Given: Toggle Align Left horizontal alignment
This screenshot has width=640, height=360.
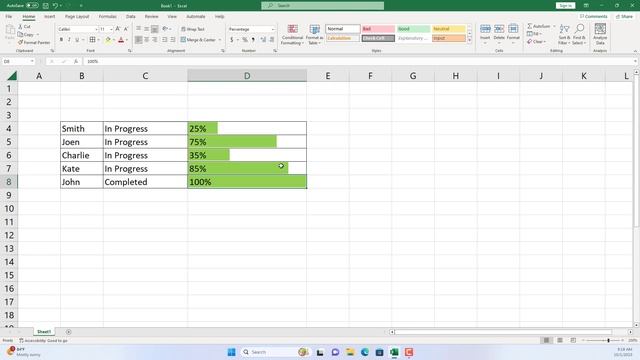Looking at the screenshot, I should coord(139,40).
